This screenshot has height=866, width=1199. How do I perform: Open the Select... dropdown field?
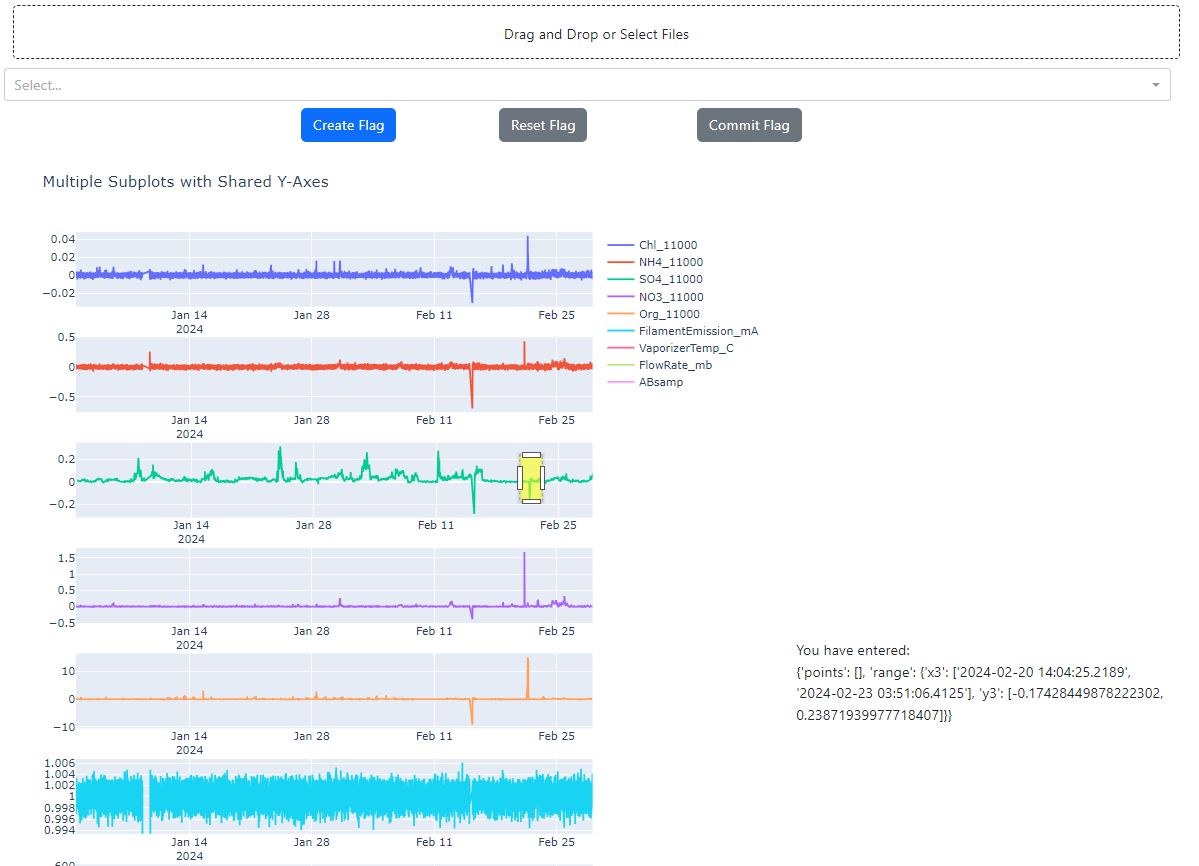[x=580, y=85]
